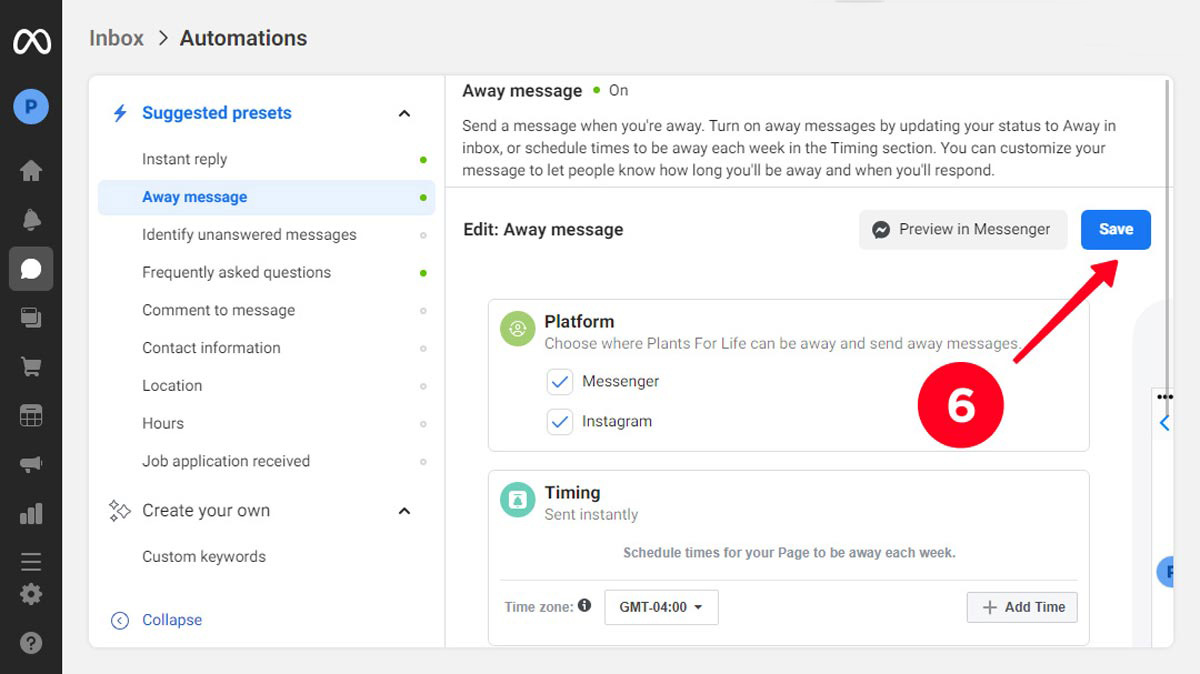Select Frequently asked questions preset
1200x674 pixels.
point(236,272)
